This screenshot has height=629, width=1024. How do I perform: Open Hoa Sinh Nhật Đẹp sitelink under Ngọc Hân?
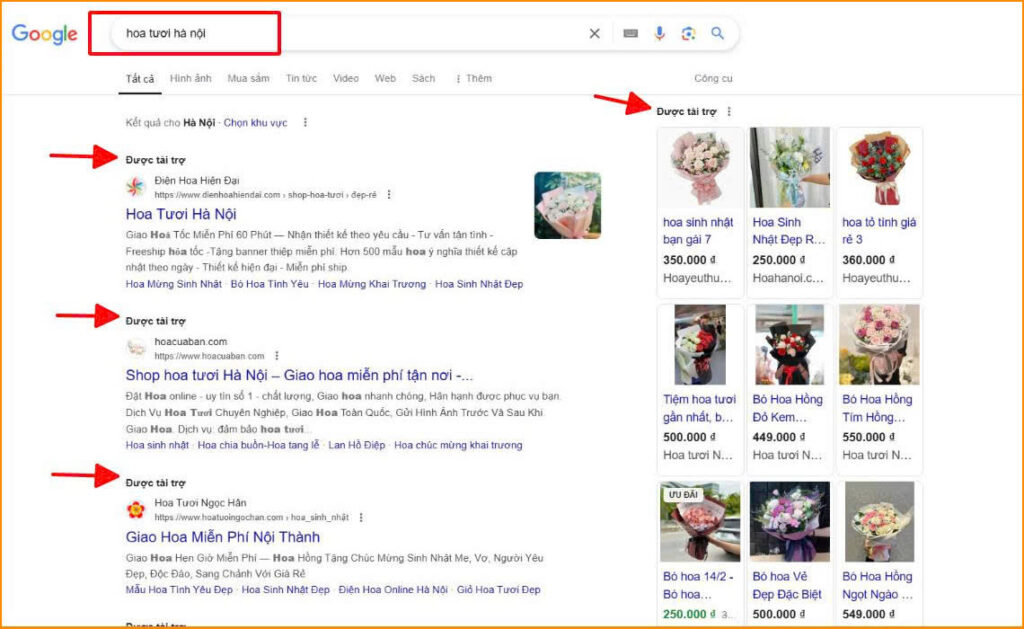click(x=285, y=590)
